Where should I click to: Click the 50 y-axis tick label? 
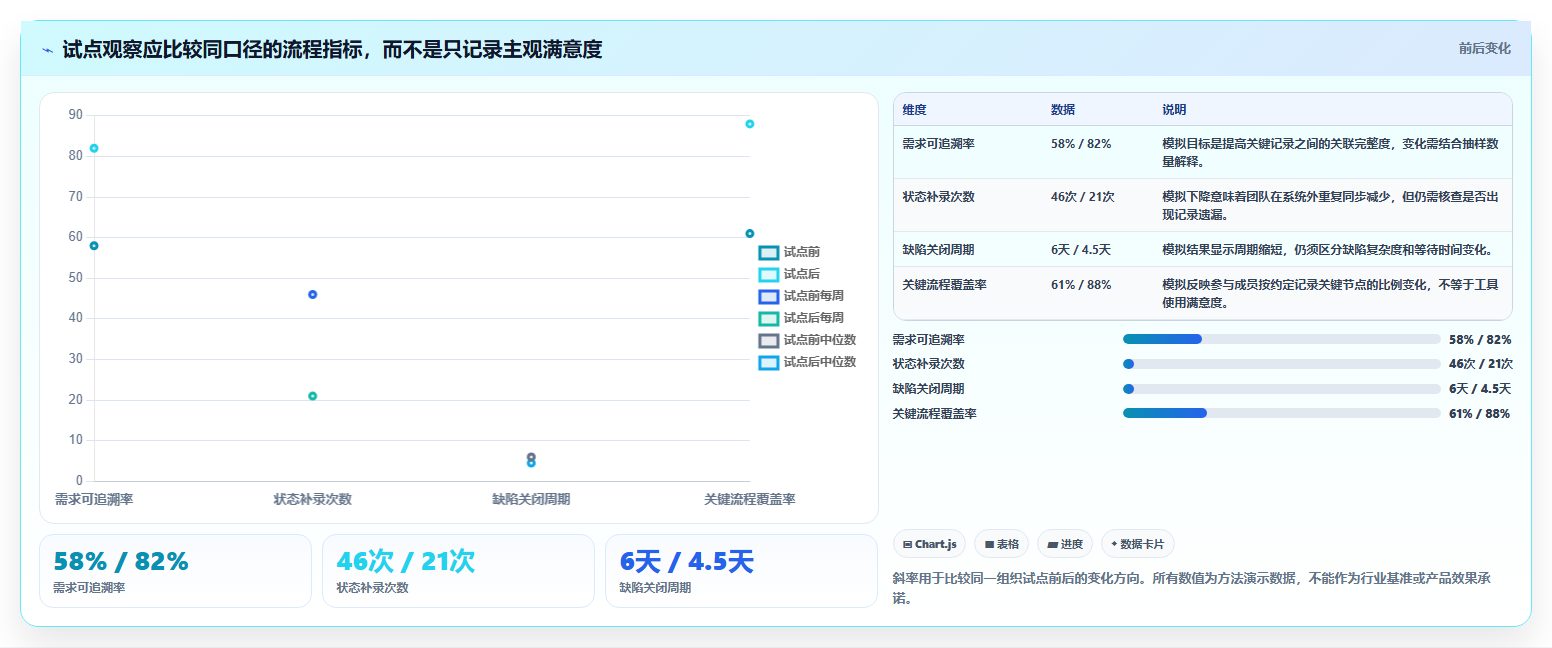[x=76, y=278]
